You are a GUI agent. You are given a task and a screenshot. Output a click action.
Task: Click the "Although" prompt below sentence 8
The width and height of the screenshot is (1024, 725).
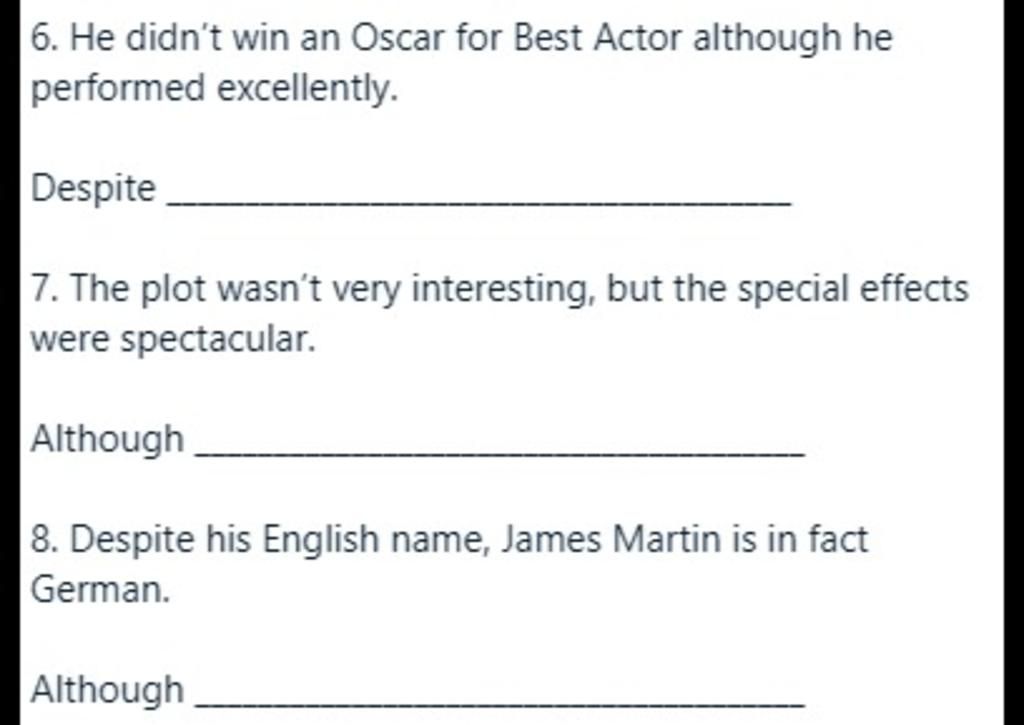tap(108, 689)
